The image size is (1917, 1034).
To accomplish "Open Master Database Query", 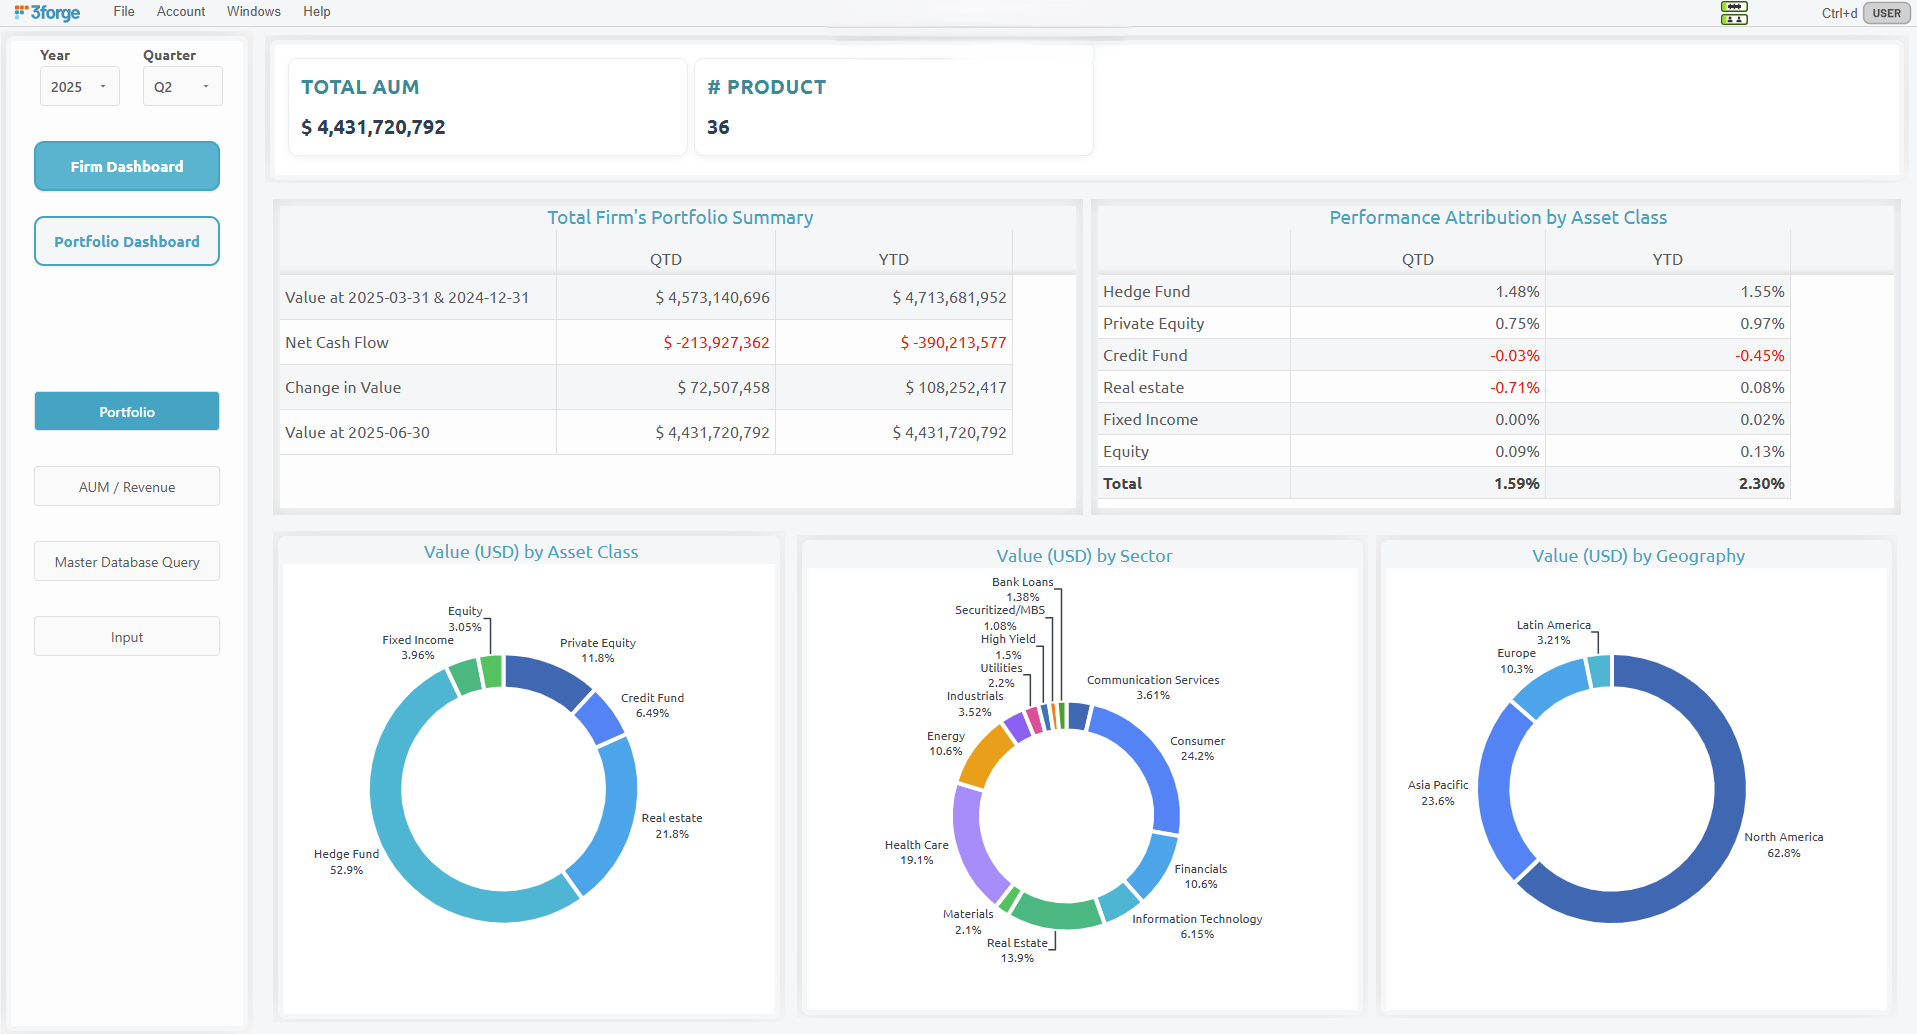I will click(x=127, y=562).
